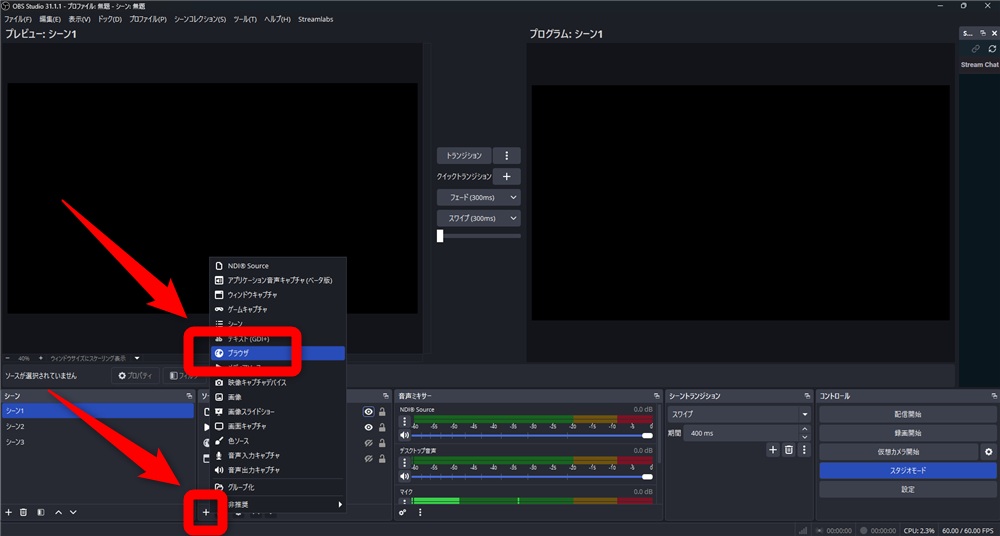
Task: Open the プロパティ button
Action: pyautogui.click(x=135, y=376)
